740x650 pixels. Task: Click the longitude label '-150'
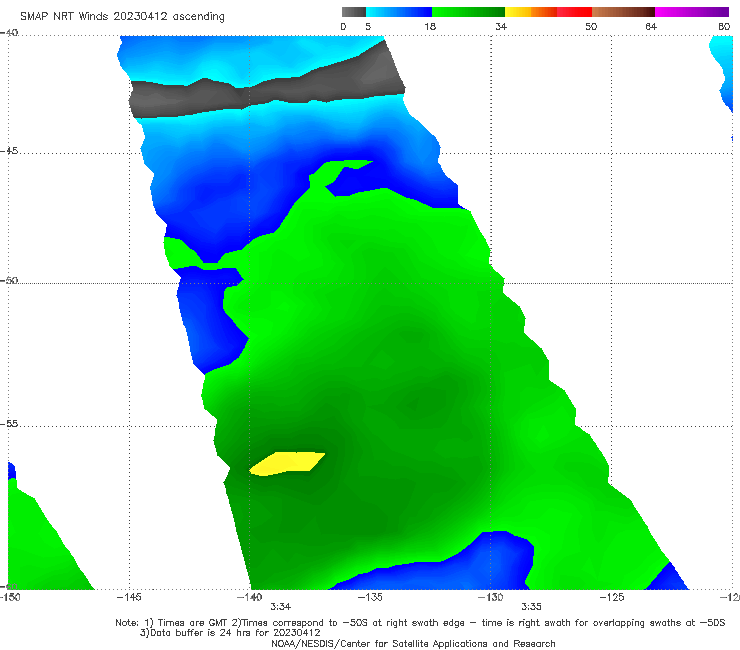point(9,597)
